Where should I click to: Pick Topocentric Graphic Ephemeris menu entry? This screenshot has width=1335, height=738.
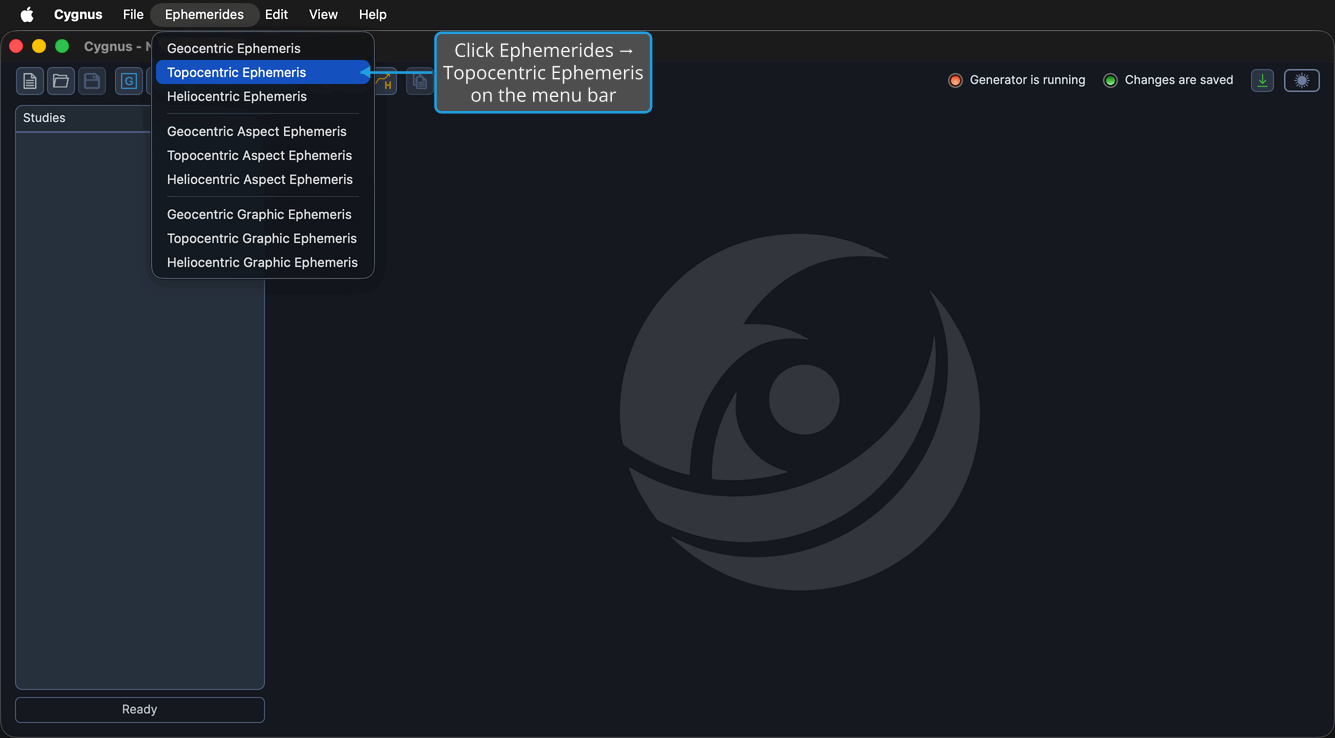coord(263,238)
